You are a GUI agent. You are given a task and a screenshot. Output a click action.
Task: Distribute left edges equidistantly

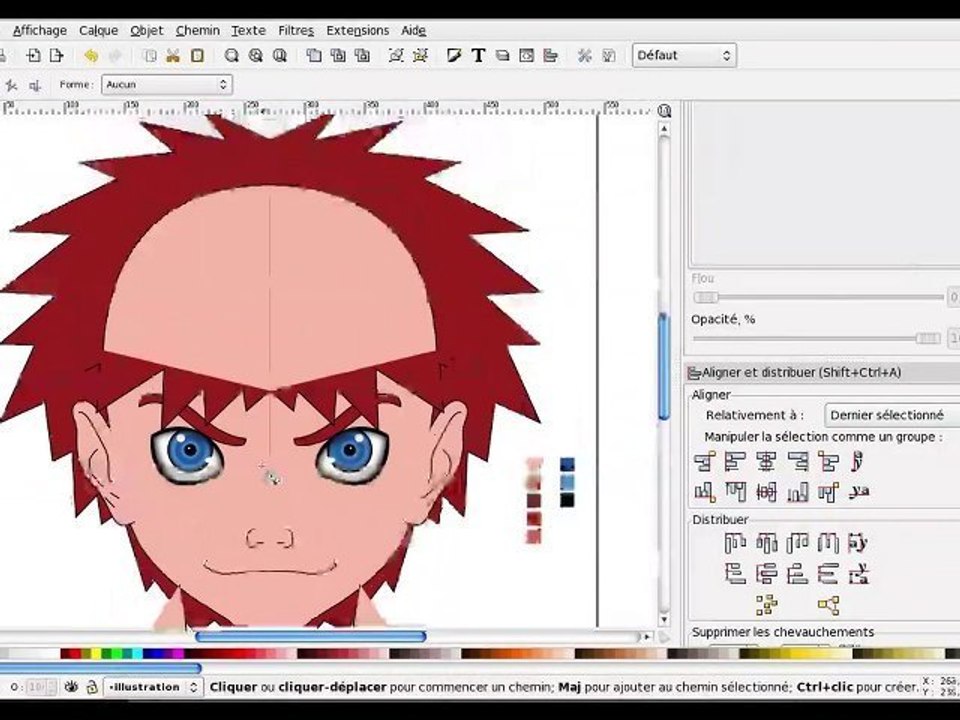(735, 542)
